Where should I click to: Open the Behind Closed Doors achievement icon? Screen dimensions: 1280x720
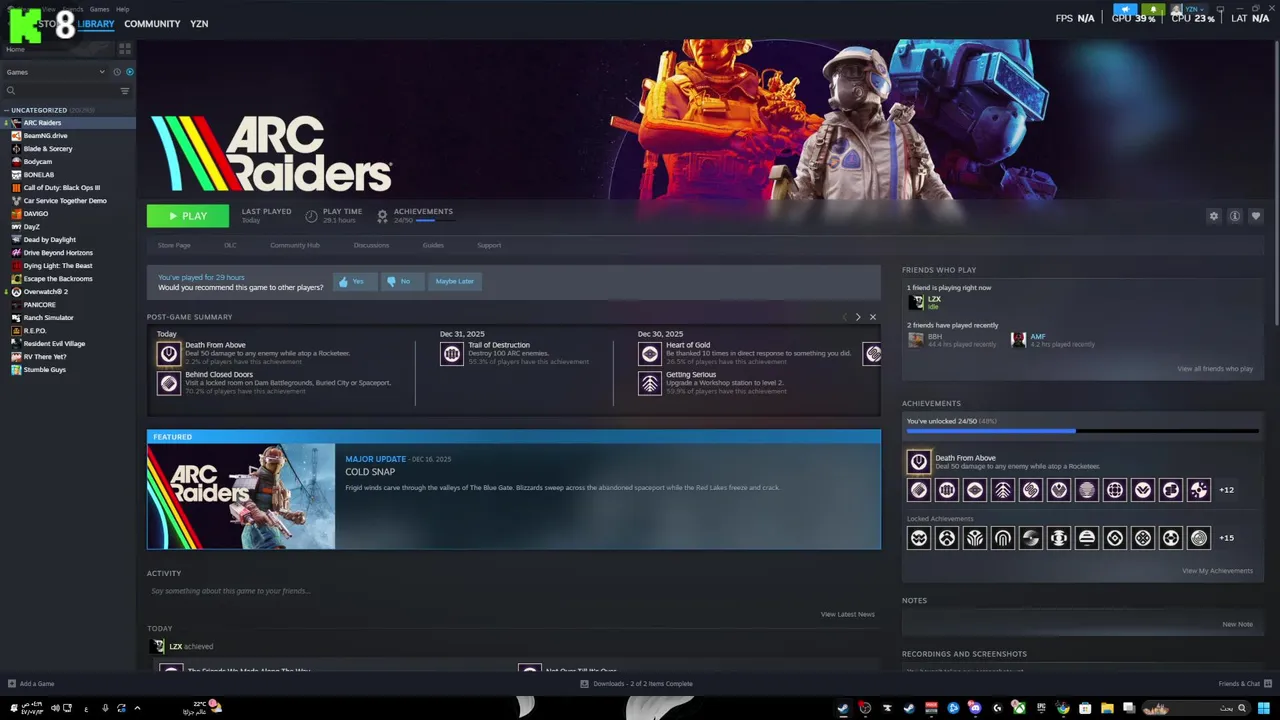point(169,383)
